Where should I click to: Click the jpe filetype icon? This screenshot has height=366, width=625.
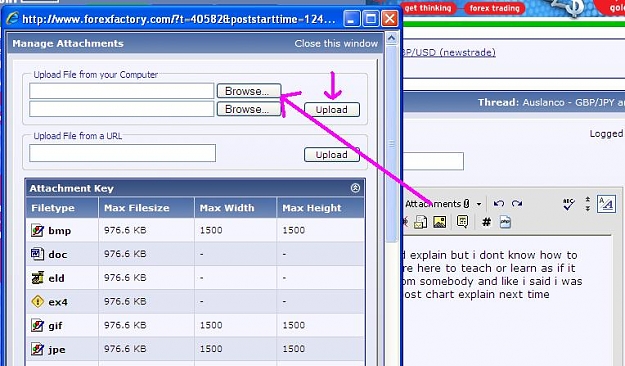(37, 350)
